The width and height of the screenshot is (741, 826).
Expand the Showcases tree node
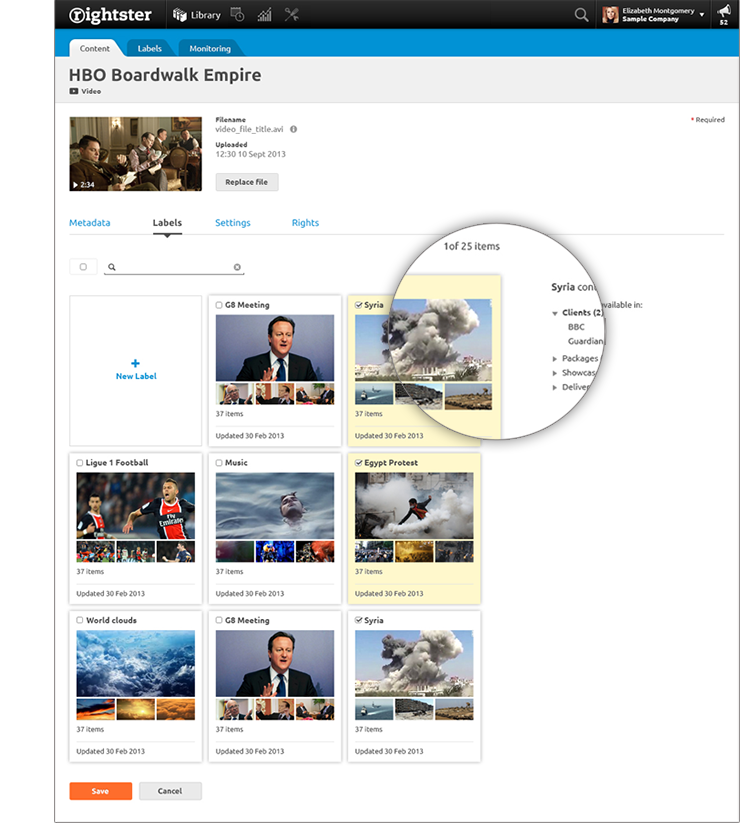[555, 373]
